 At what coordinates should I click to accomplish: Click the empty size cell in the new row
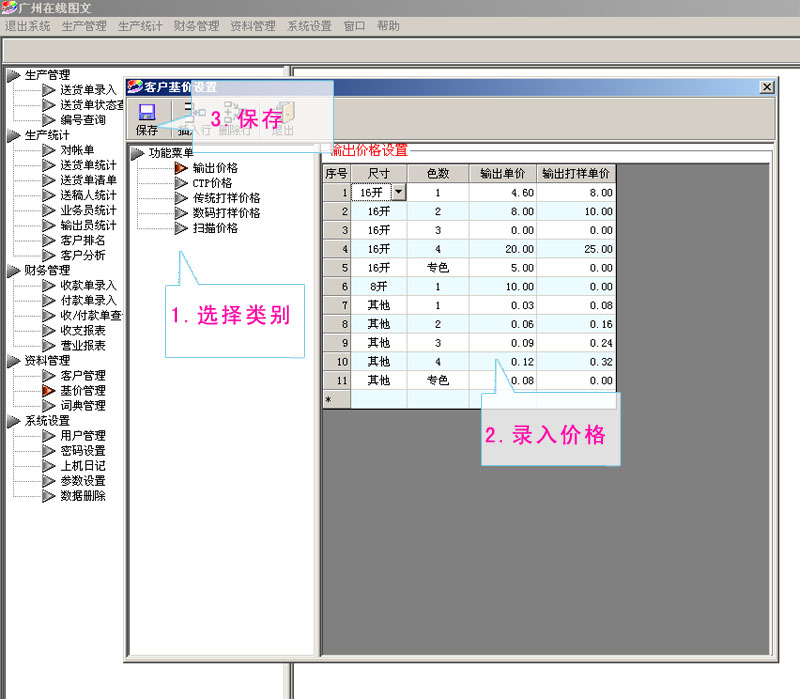click(379, 399)
